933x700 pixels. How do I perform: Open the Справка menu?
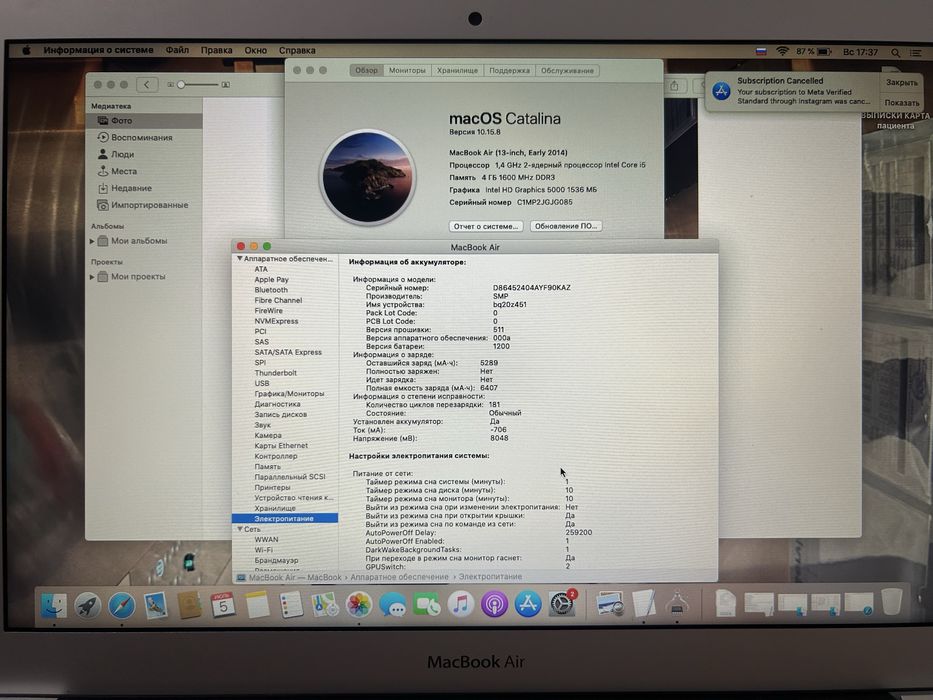point(297,51)
